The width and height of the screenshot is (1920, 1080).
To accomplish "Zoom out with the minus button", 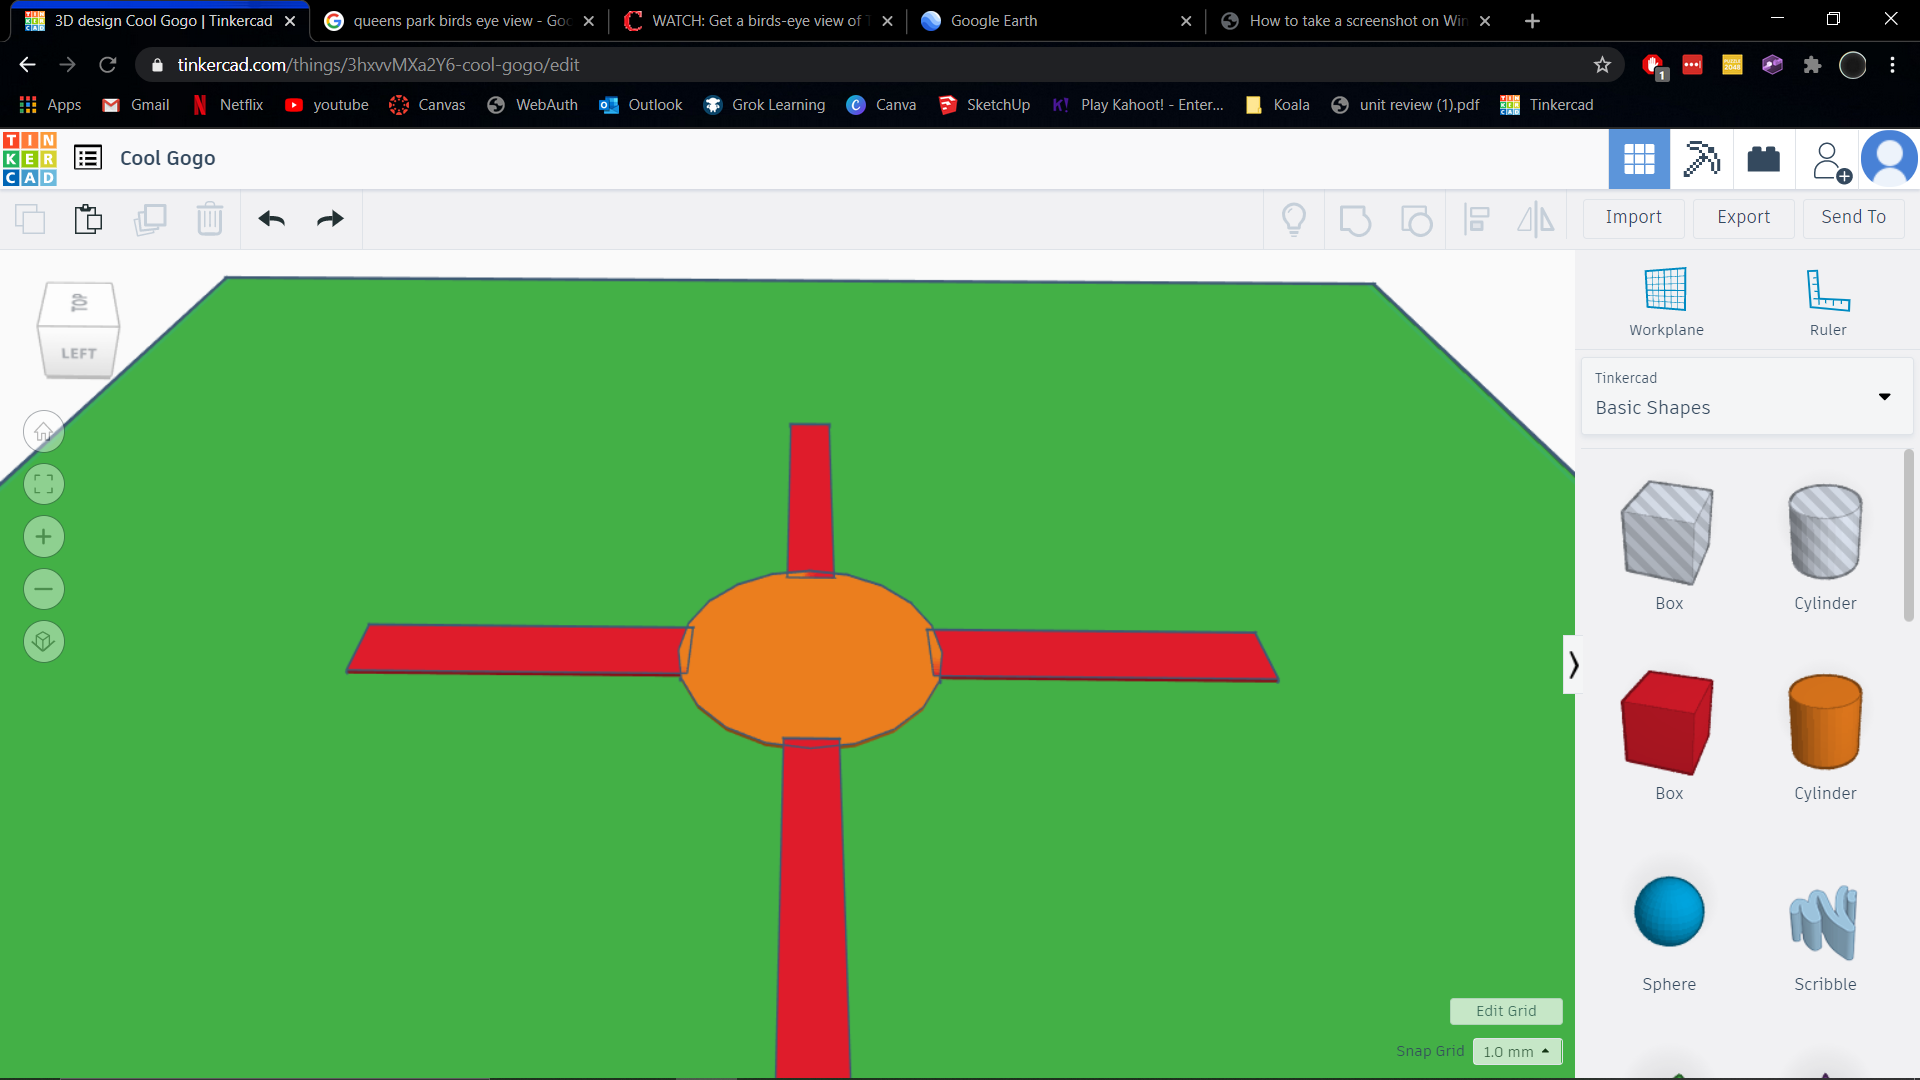I will click(44, 589).
